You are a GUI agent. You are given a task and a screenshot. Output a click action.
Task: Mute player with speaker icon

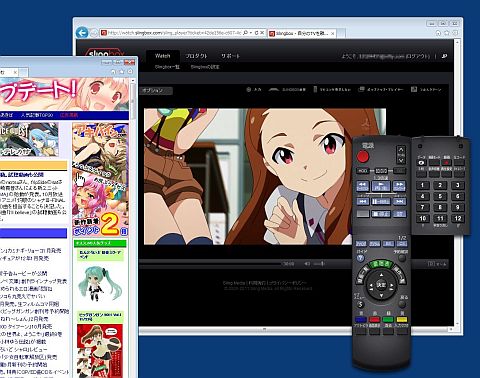pyautogui.click(x=307, y=264)
